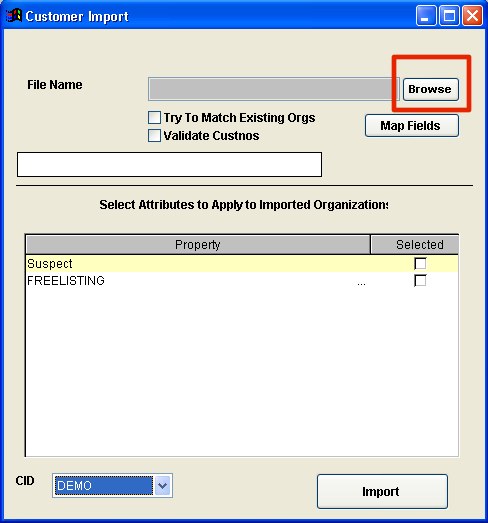Click the File Name label
The image size is (488, 523).
point(55,85)
